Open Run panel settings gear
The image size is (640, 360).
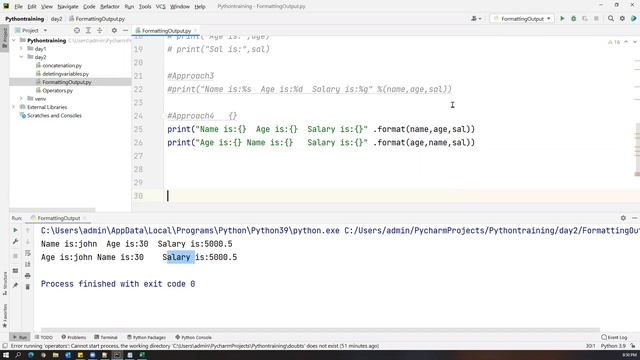623,218
